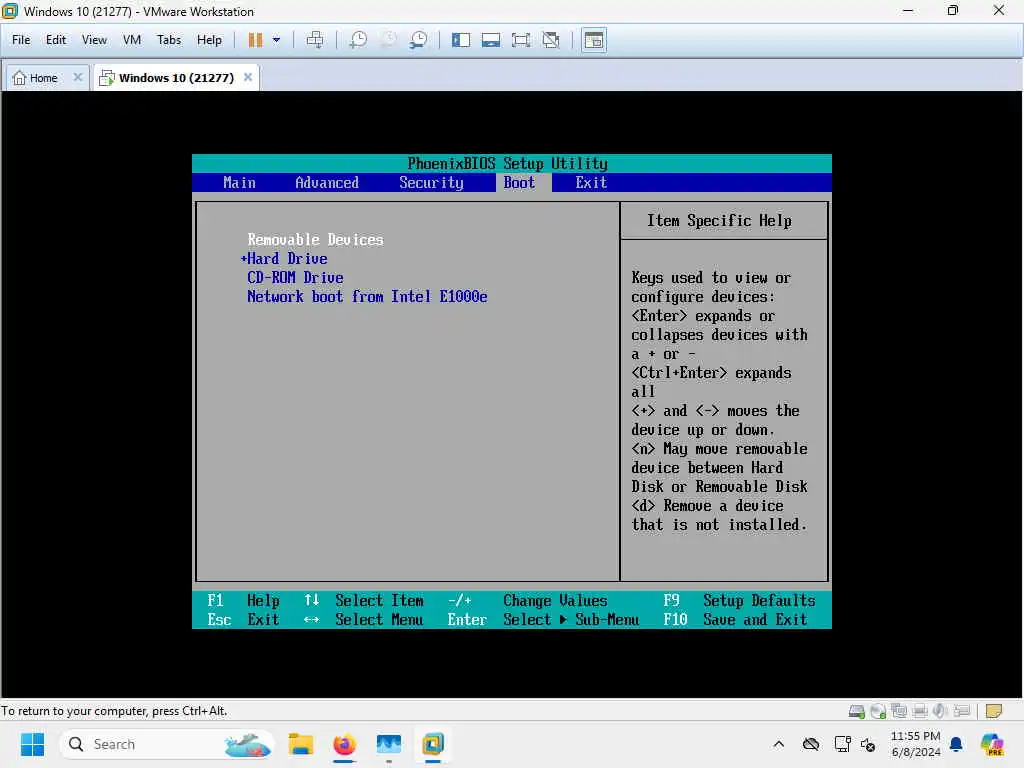Open the VM menu
This screenshot has width=1024, height=768.
coord(132,40)
